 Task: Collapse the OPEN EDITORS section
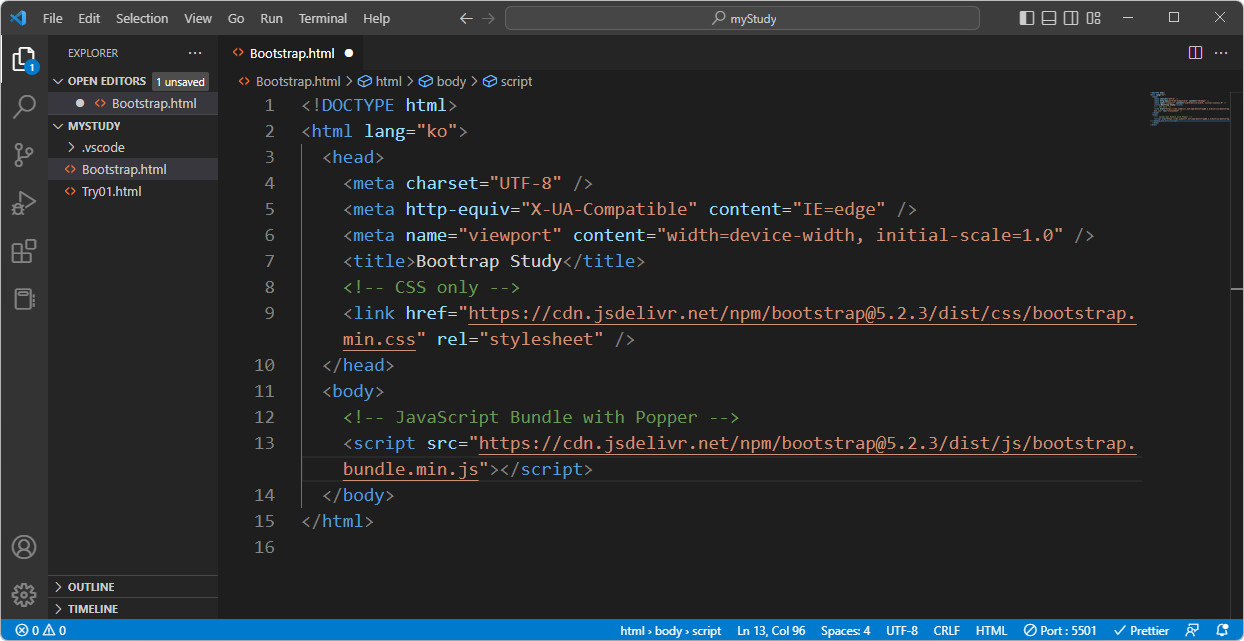pos(106,81)
